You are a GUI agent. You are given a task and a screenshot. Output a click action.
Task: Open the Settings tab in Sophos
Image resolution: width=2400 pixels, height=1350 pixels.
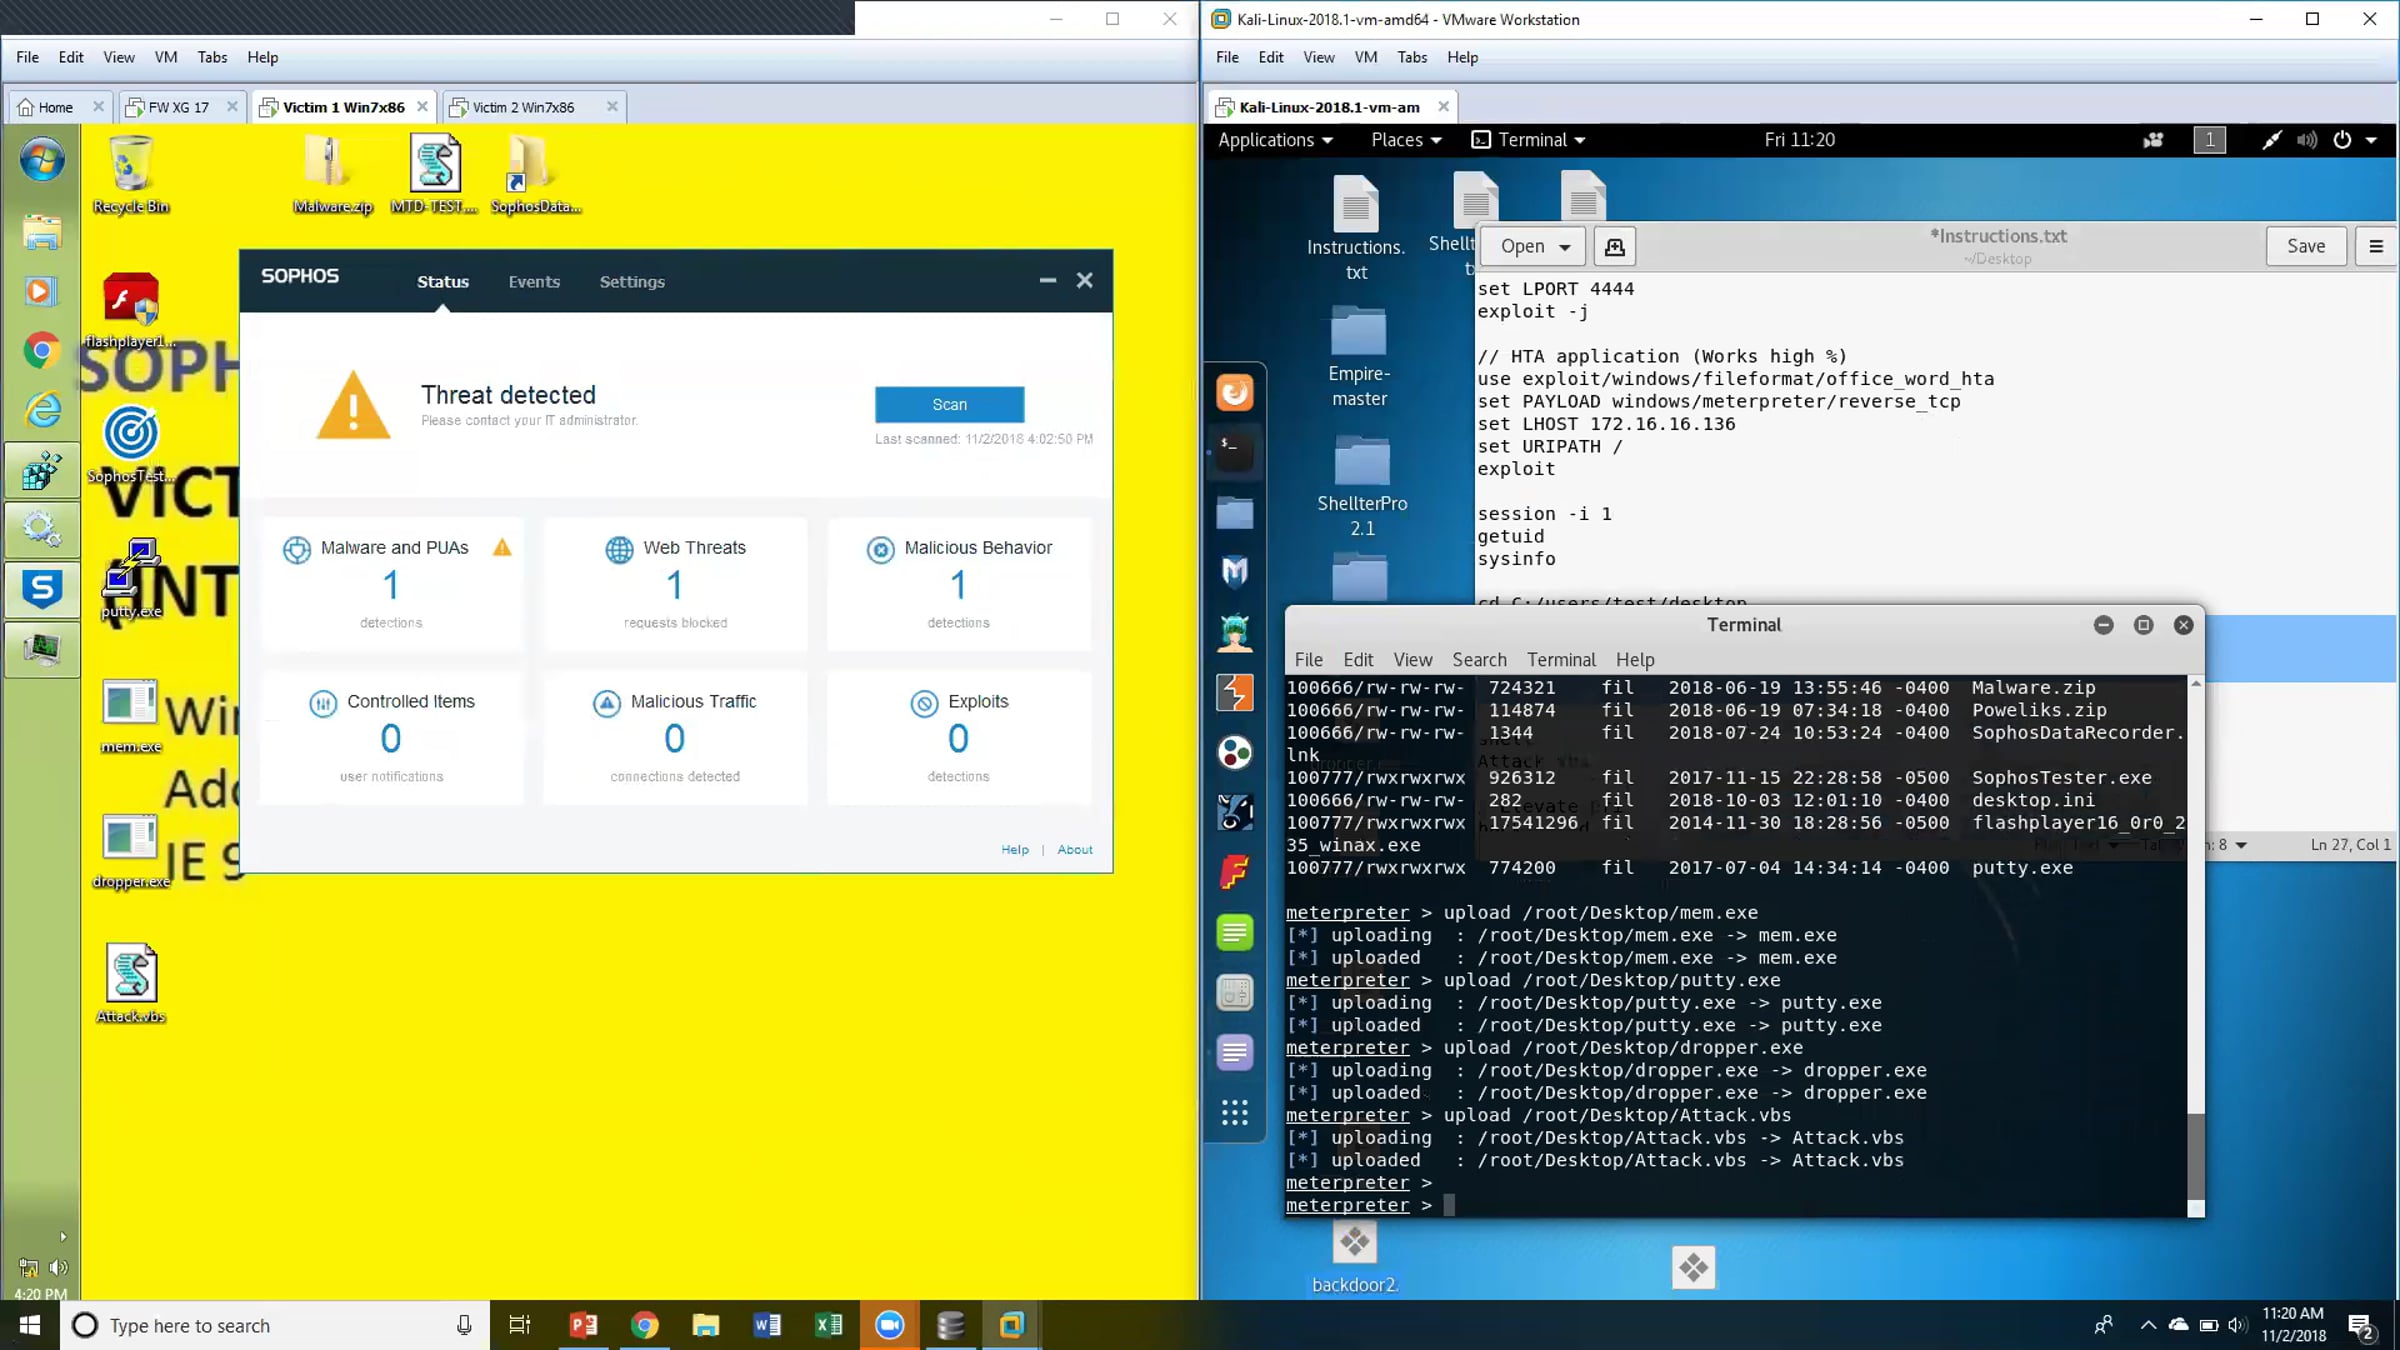632,282
